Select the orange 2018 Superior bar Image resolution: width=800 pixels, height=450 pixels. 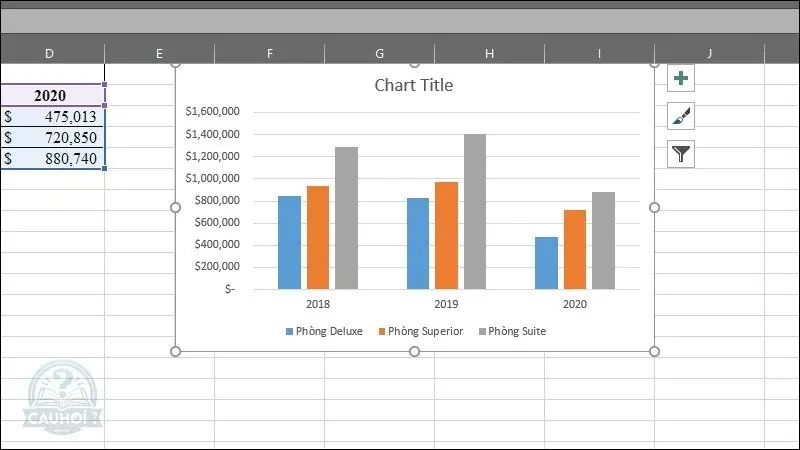(x=318, y=238)
